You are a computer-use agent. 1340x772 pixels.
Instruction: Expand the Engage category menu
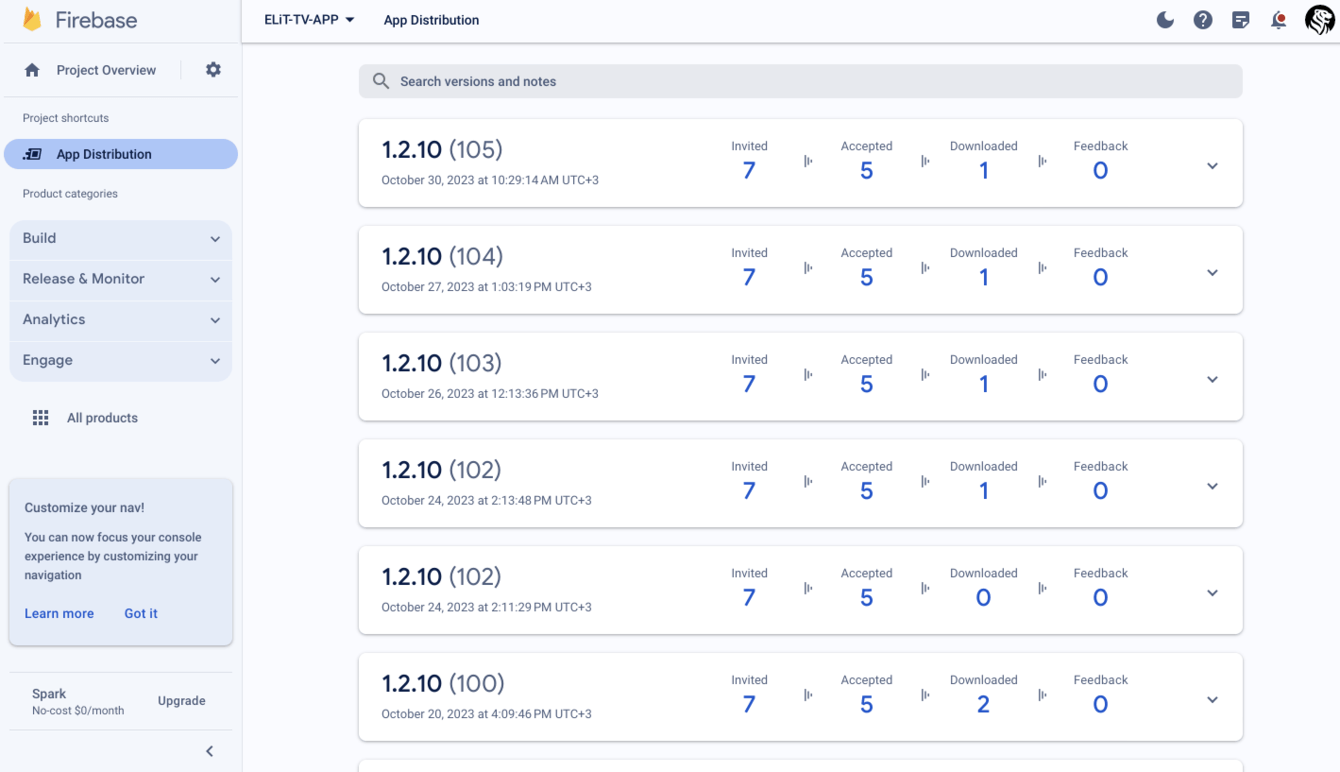tap(120, 361)
